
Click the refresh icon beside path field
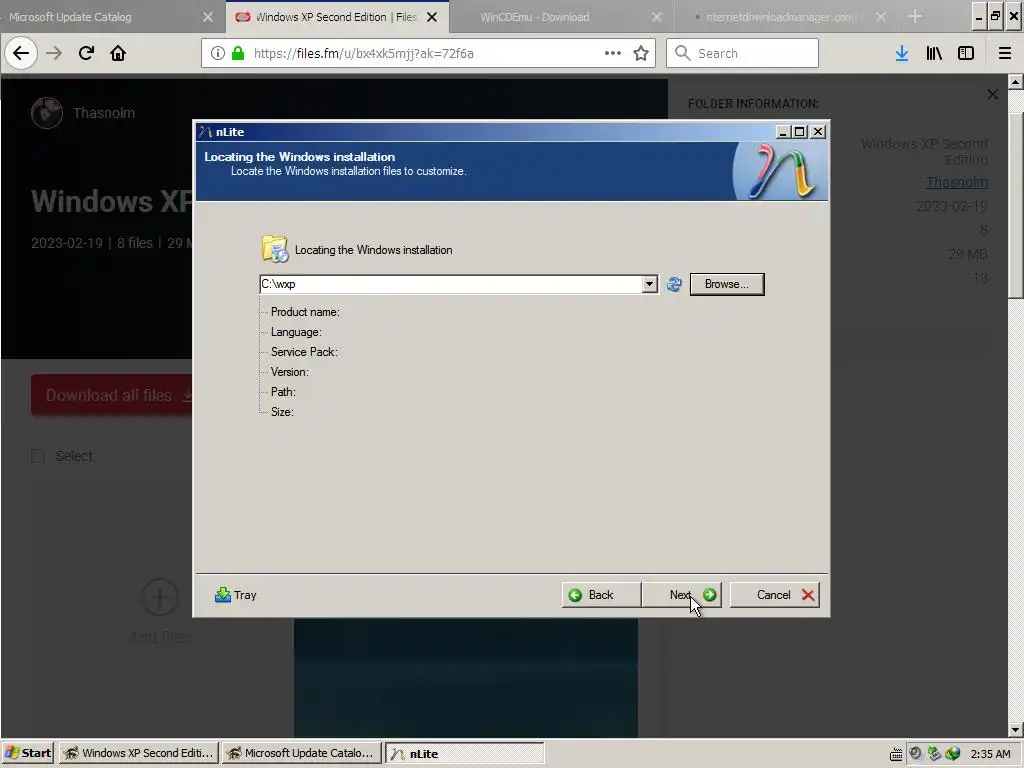click(674, 284)
